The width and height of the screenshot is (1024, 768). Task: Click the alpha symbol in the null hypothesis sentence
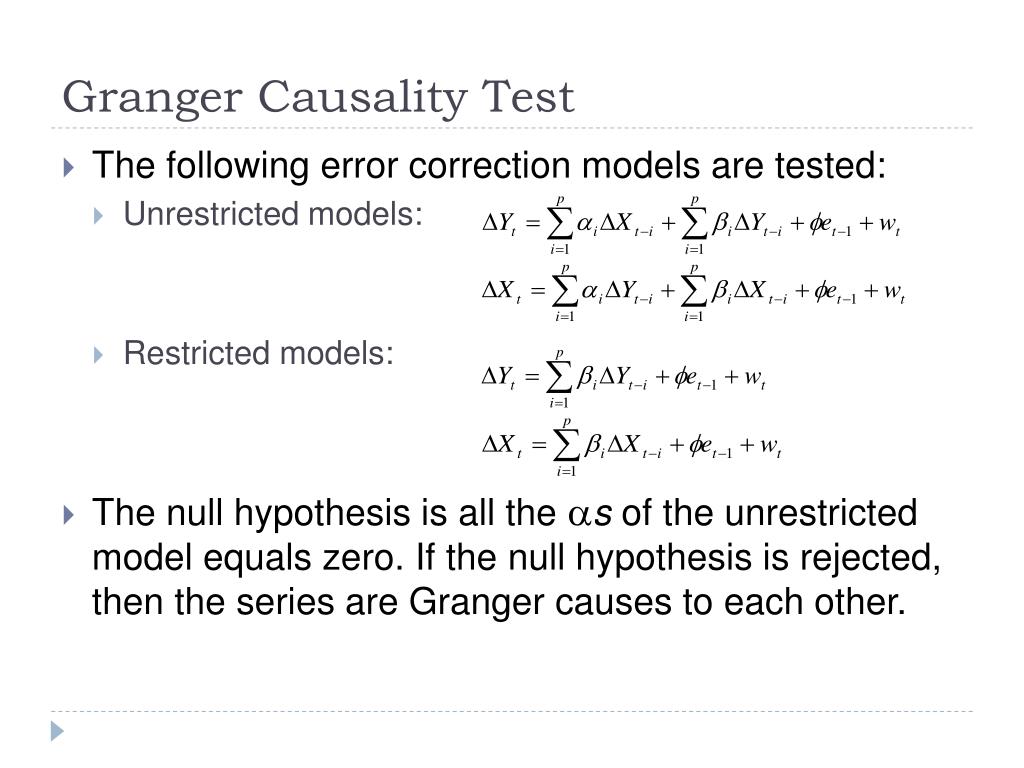(579, 515)
